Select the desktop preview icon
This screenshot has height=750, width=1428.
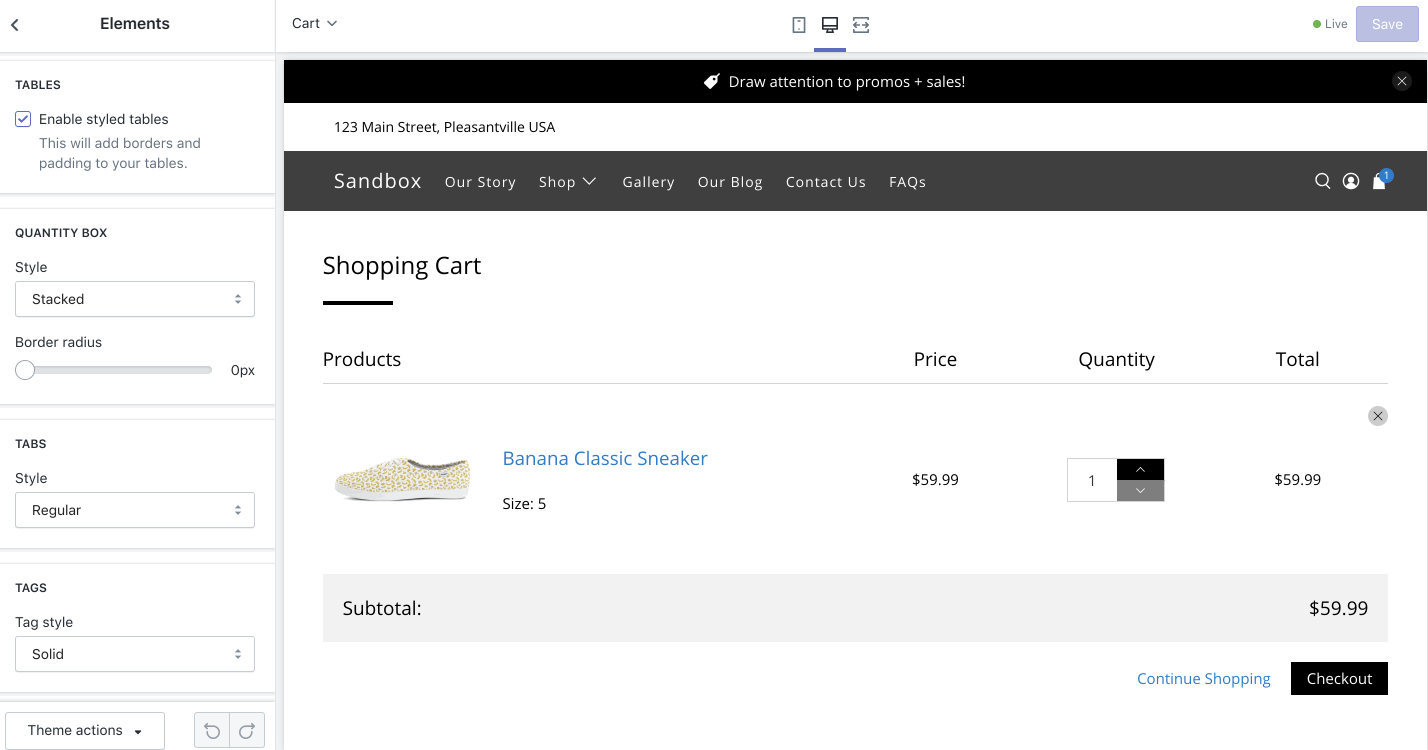click(829, 25)
